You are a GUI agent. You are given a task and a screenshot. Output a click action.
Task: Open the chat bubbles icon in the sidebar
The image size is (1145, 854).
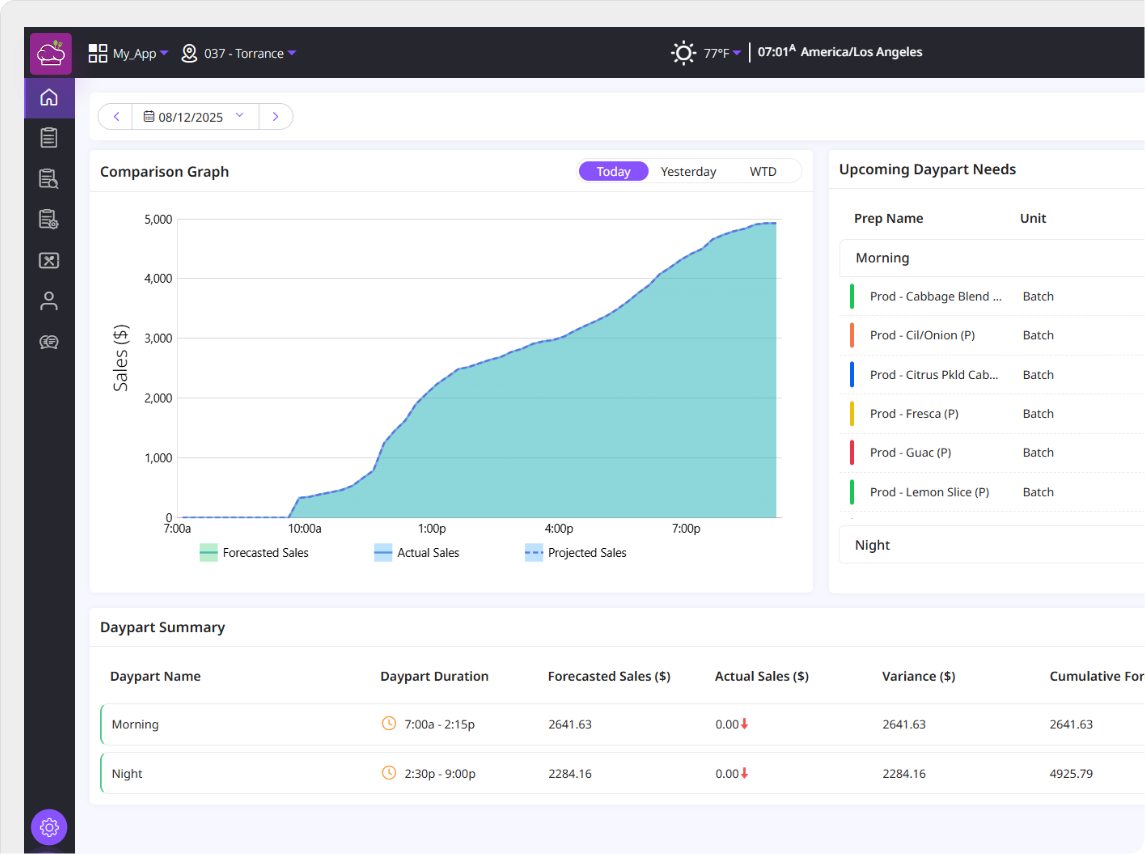[x=49, y=342]
